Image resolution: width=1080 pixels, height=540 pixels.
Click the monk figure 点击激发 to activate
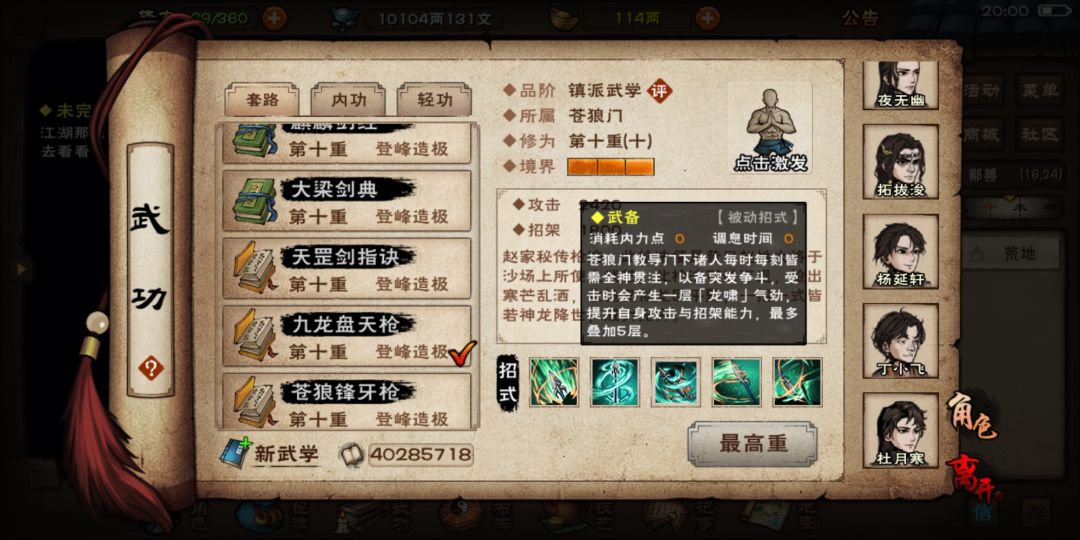pos(770,129)
